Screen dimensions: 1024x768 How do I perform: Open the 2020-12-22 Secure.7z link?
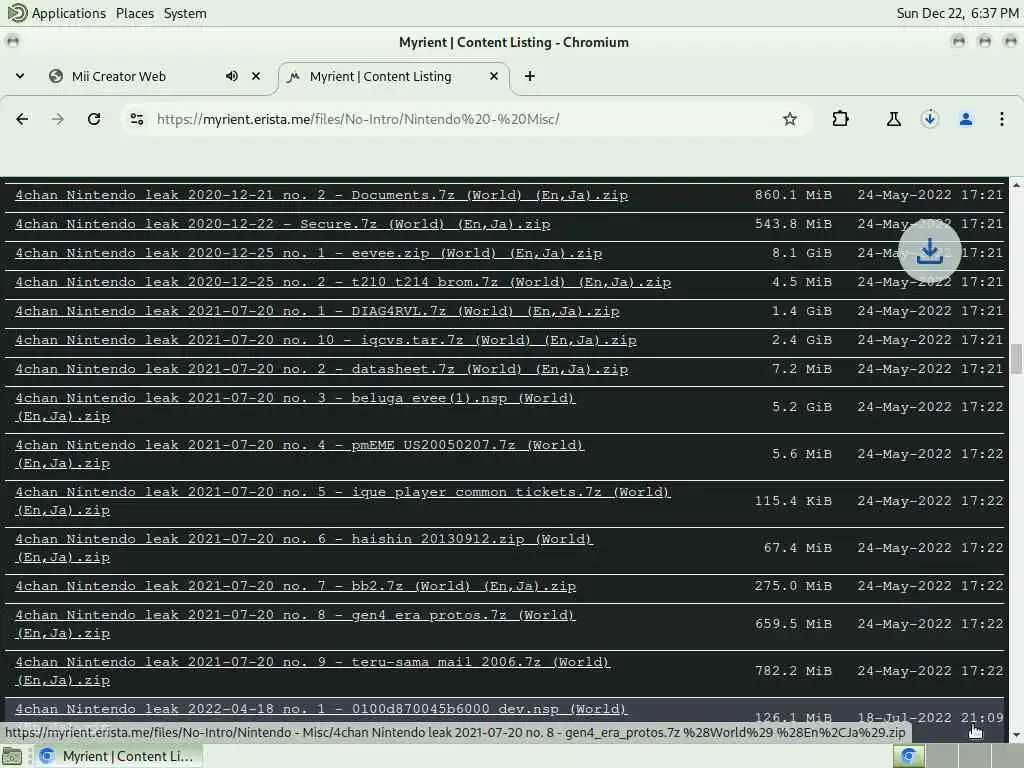pos(283,224)
